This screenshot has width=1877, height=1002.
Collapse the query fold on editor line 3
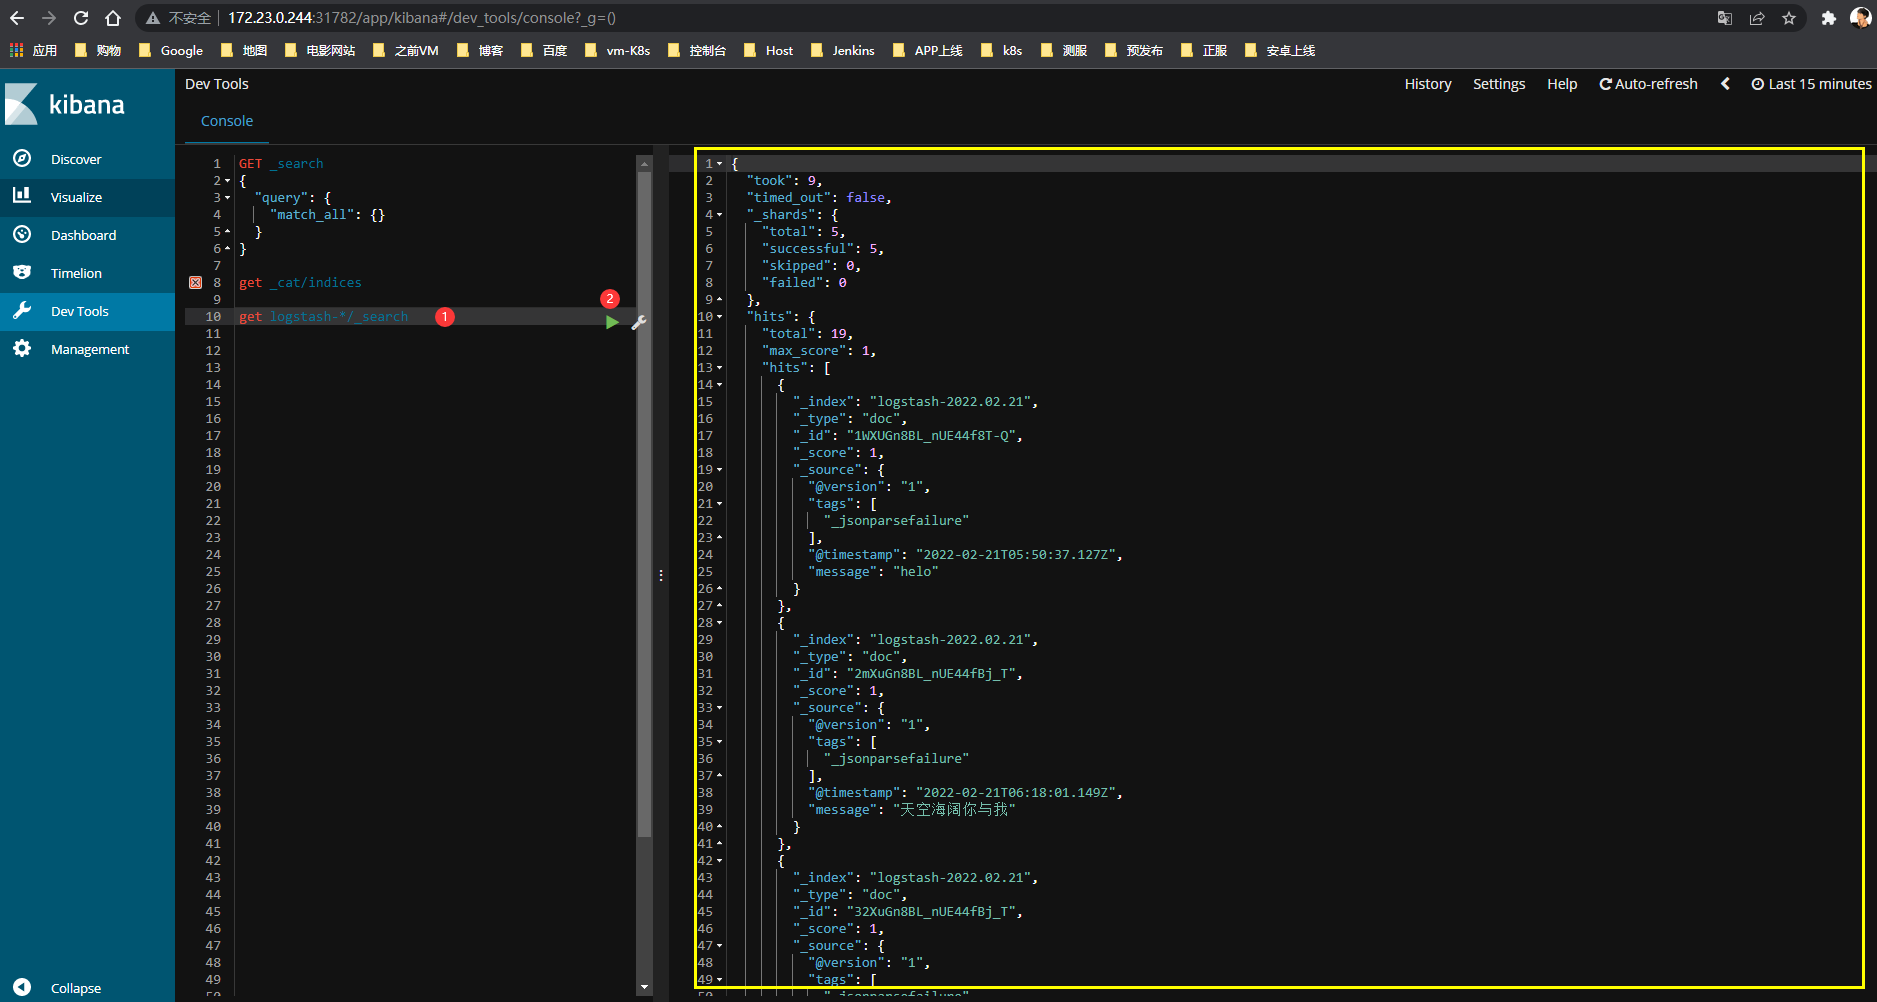point(227,198)
